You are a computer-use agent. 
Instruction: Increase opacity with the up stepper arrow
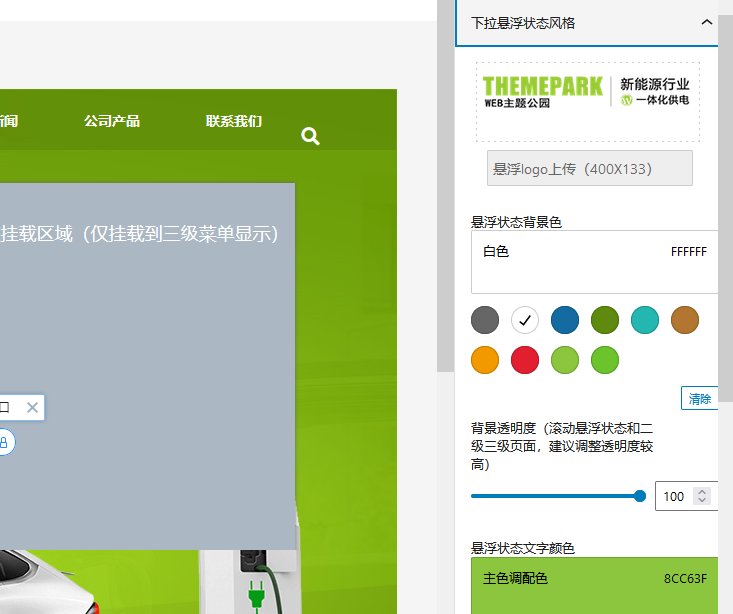click(702, 492)
